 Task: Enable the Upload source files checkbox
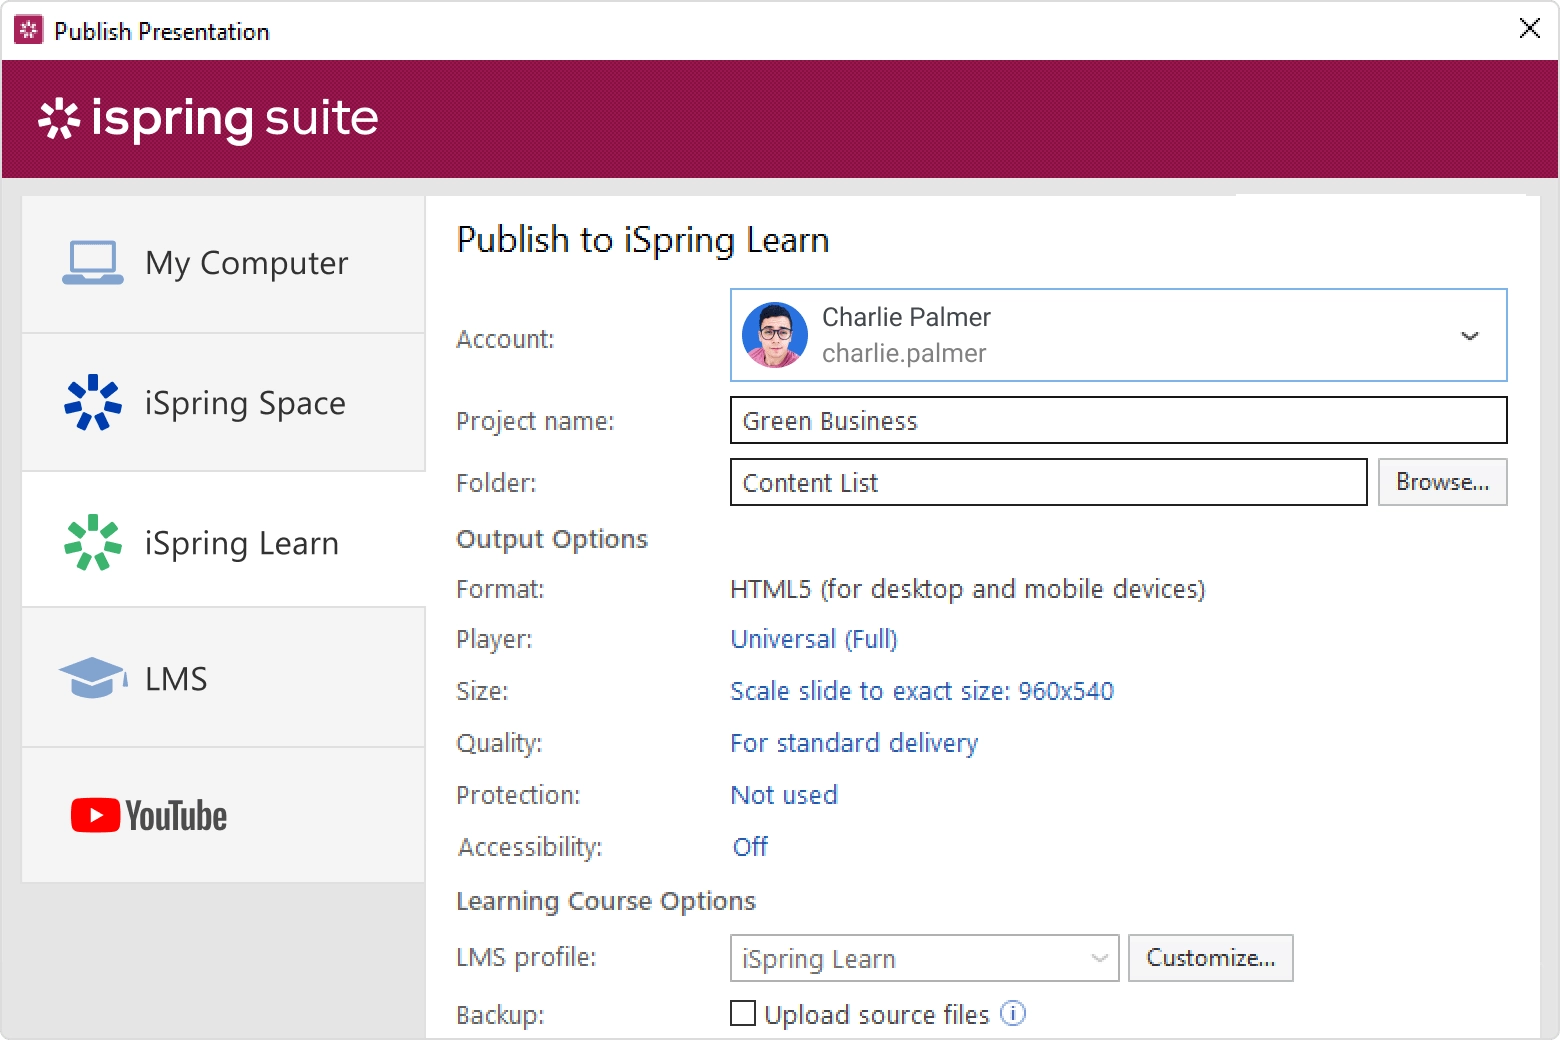pyautogui.click(x=743, y=1013)
